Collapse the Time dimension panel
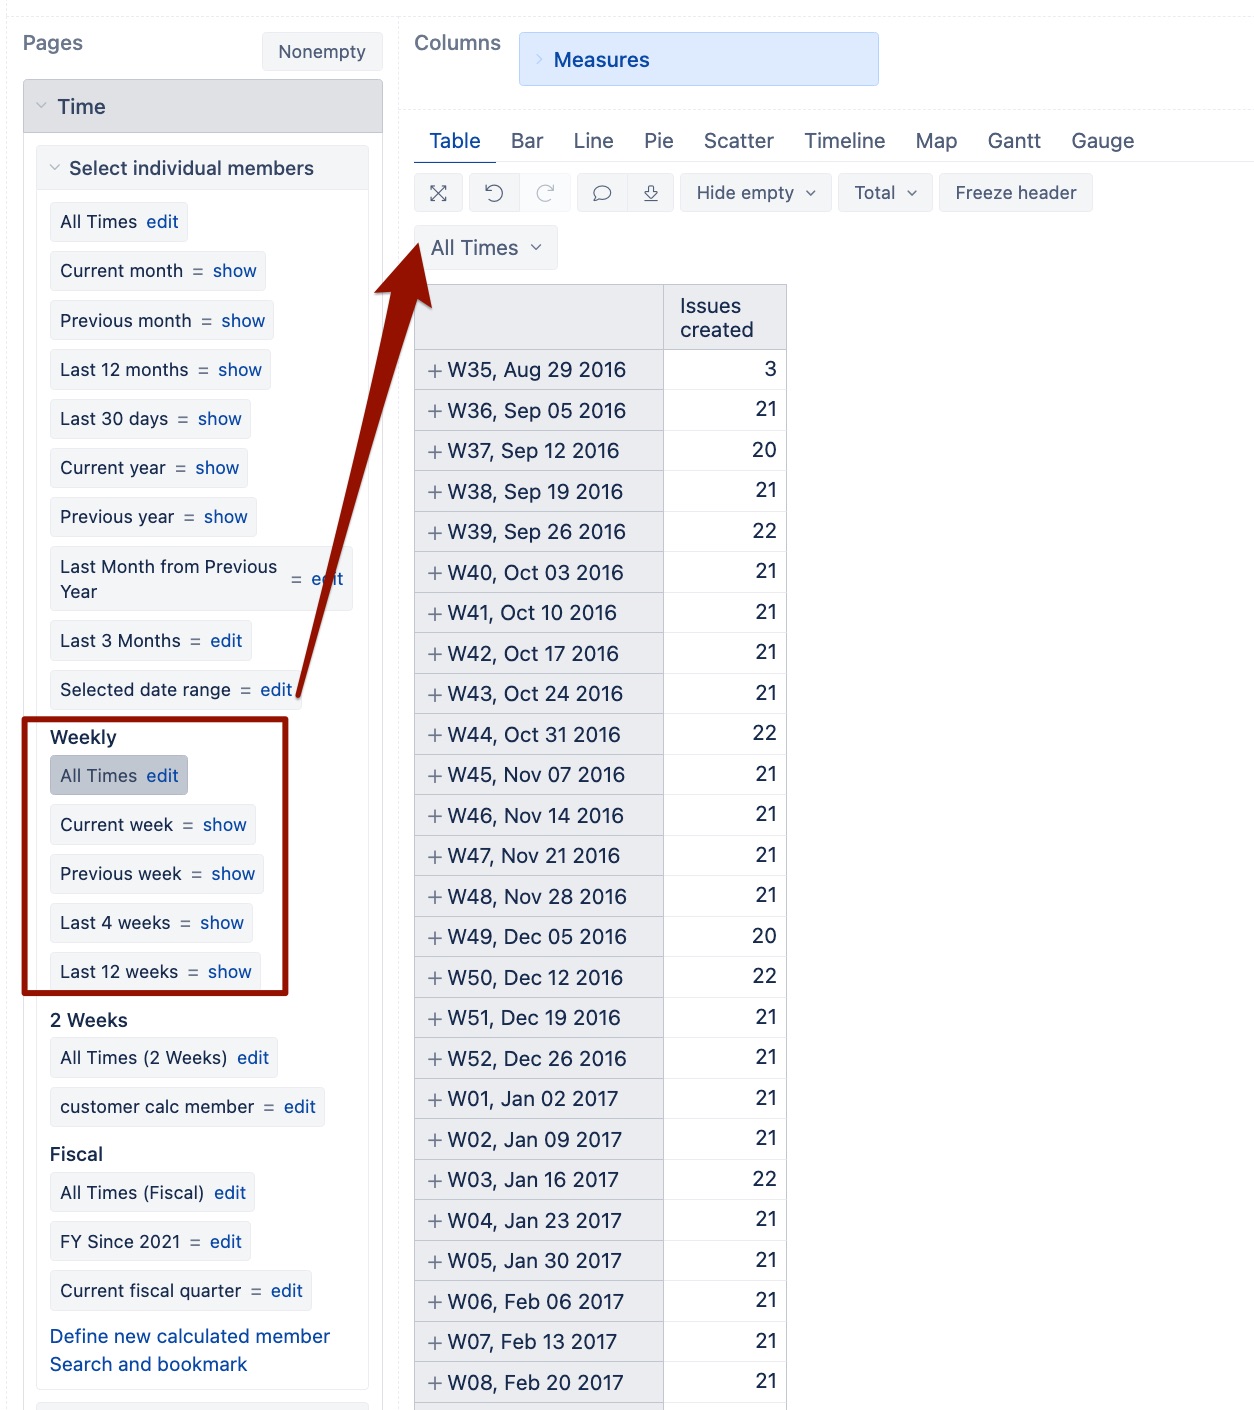The image size is (1254, 1410). pos(41,106)
